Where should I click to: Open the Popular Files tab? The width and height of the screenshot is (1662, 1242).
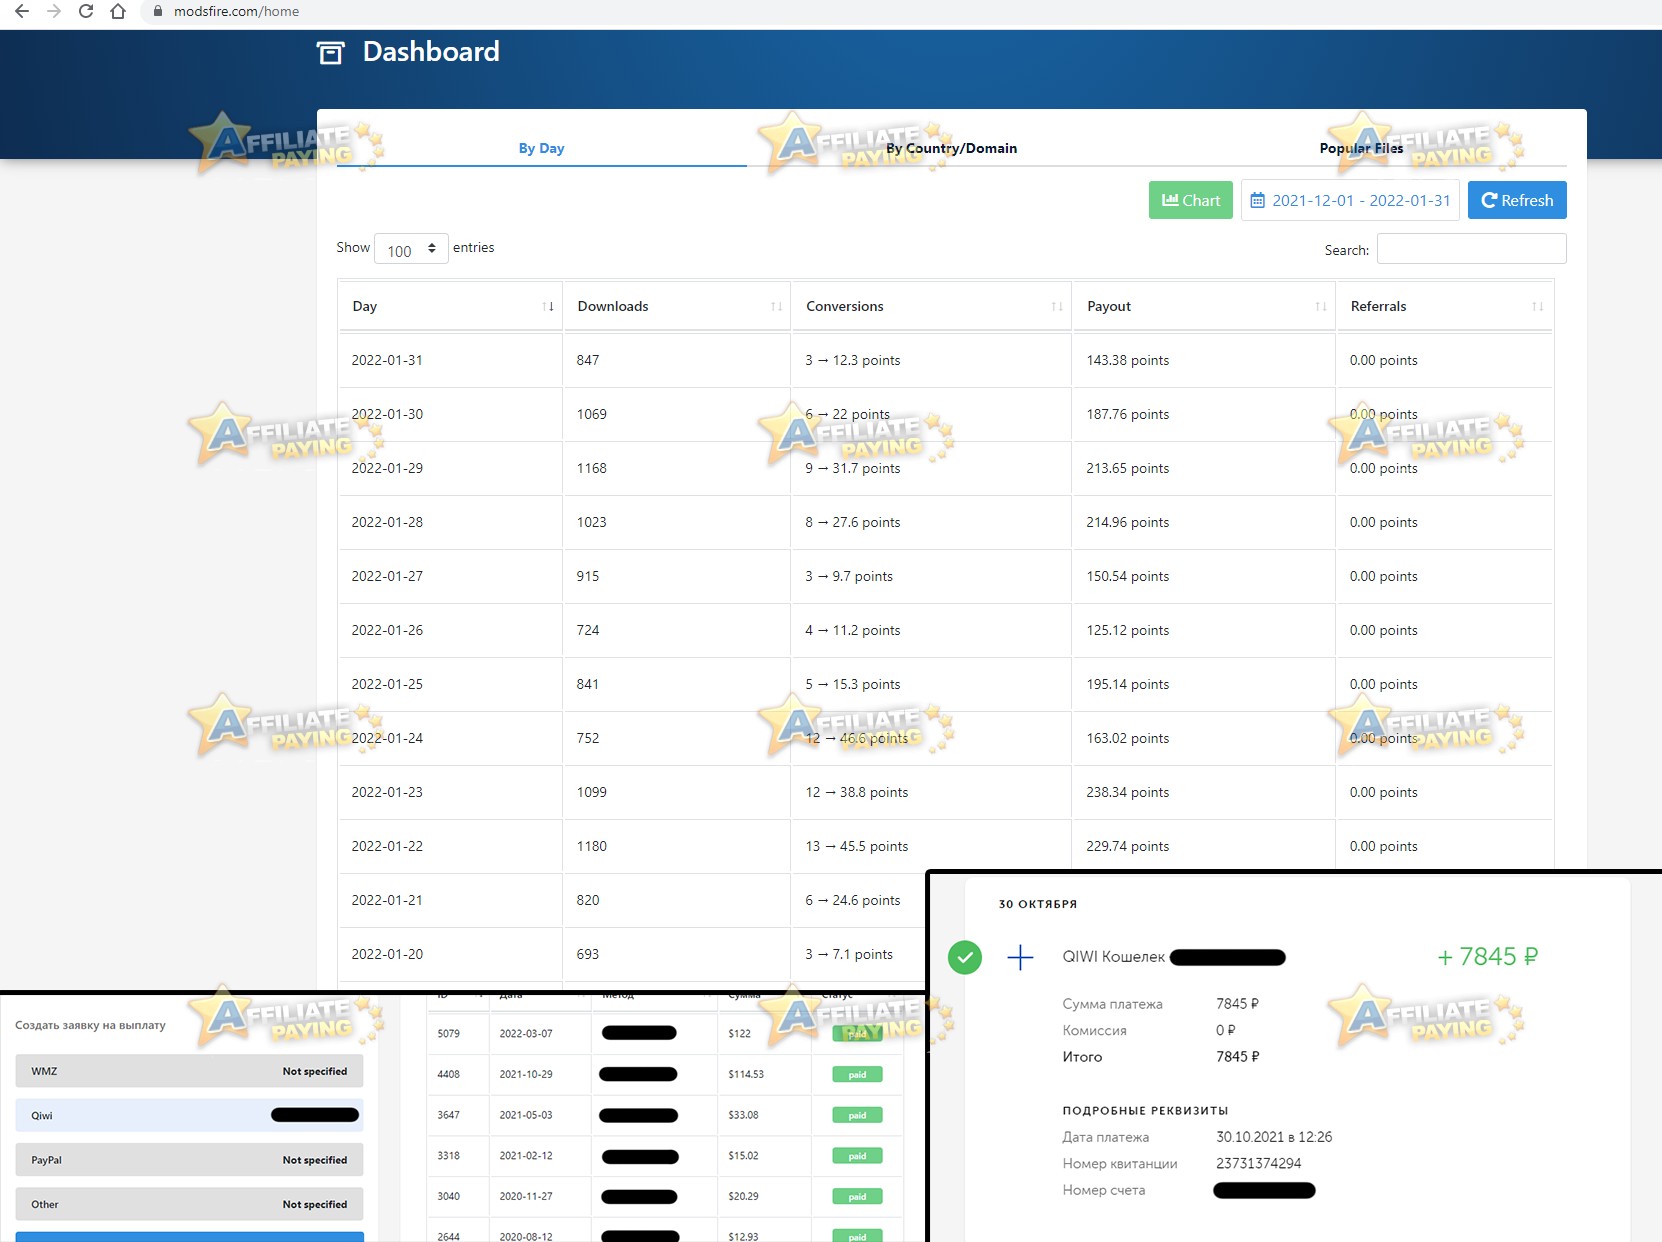click(1361, 148)
